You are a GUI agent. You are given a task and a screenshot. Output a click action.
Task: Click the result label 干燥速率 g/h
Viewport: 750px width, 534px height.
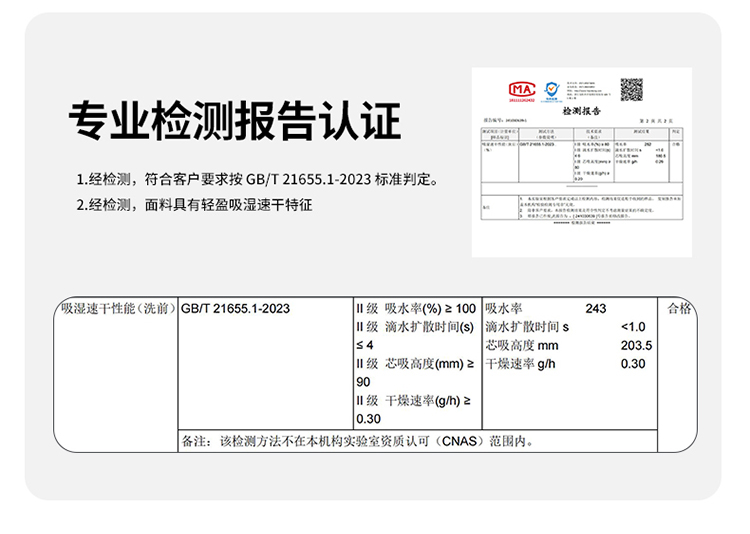(520, 364)
